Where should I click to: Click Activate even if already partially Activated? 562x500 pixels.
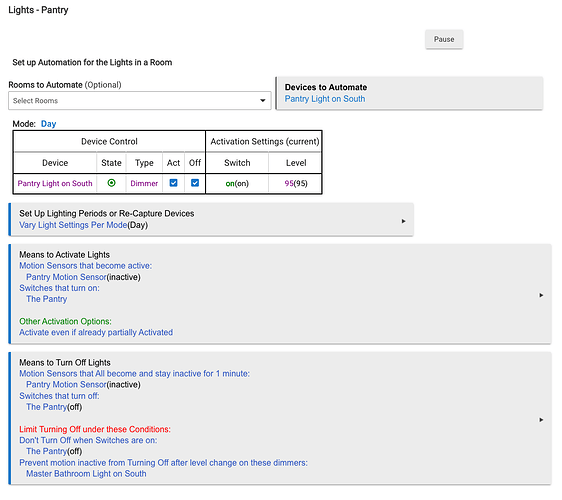(x=96, y=333)
